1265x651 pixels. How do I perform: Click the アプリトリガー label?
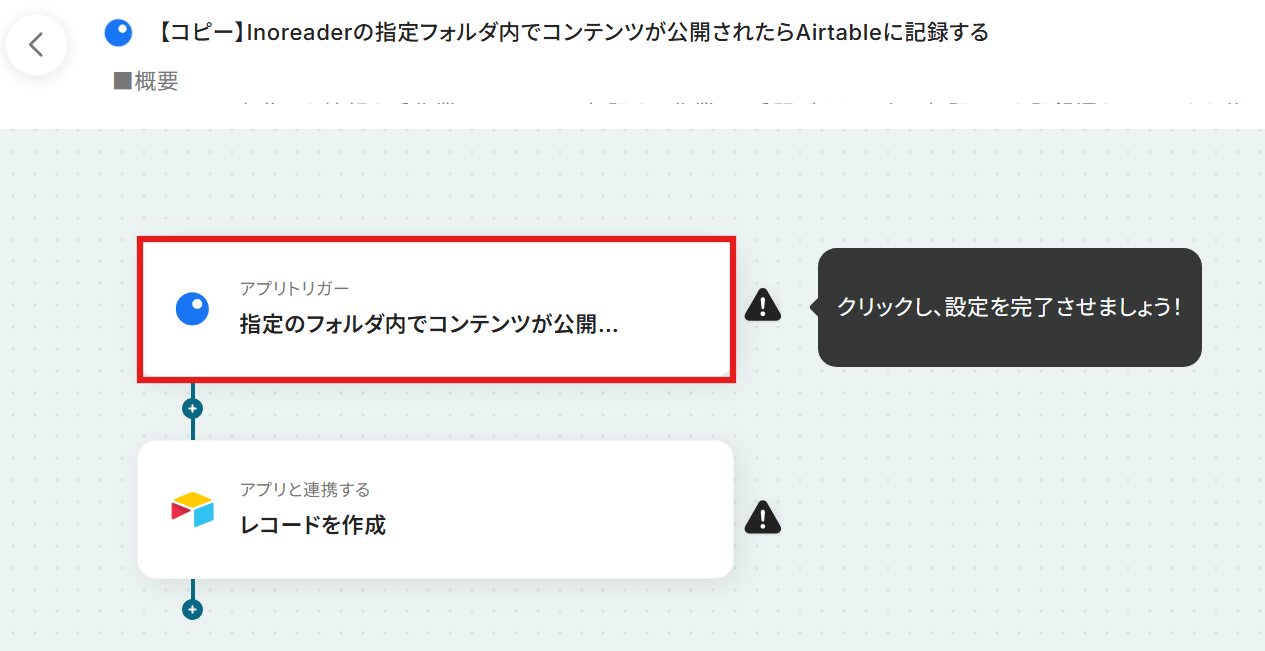295,289
